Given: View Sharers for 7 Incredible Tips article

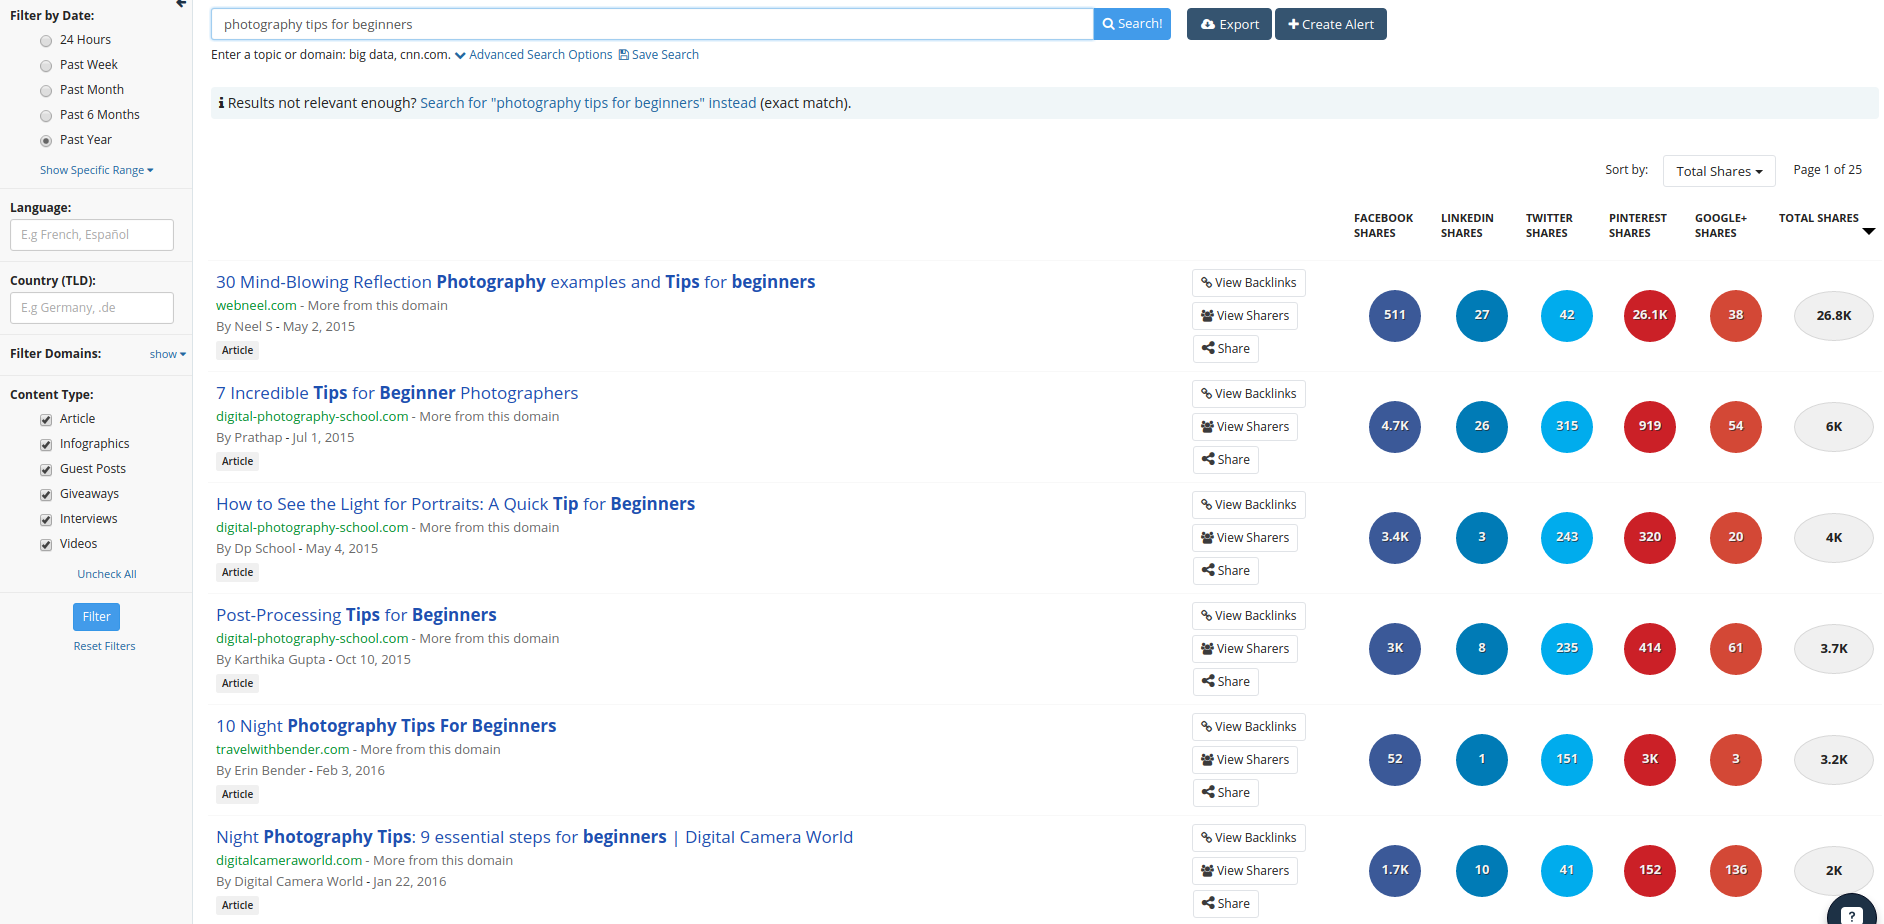Looking at the screenshot, I should coord(1244,427).
